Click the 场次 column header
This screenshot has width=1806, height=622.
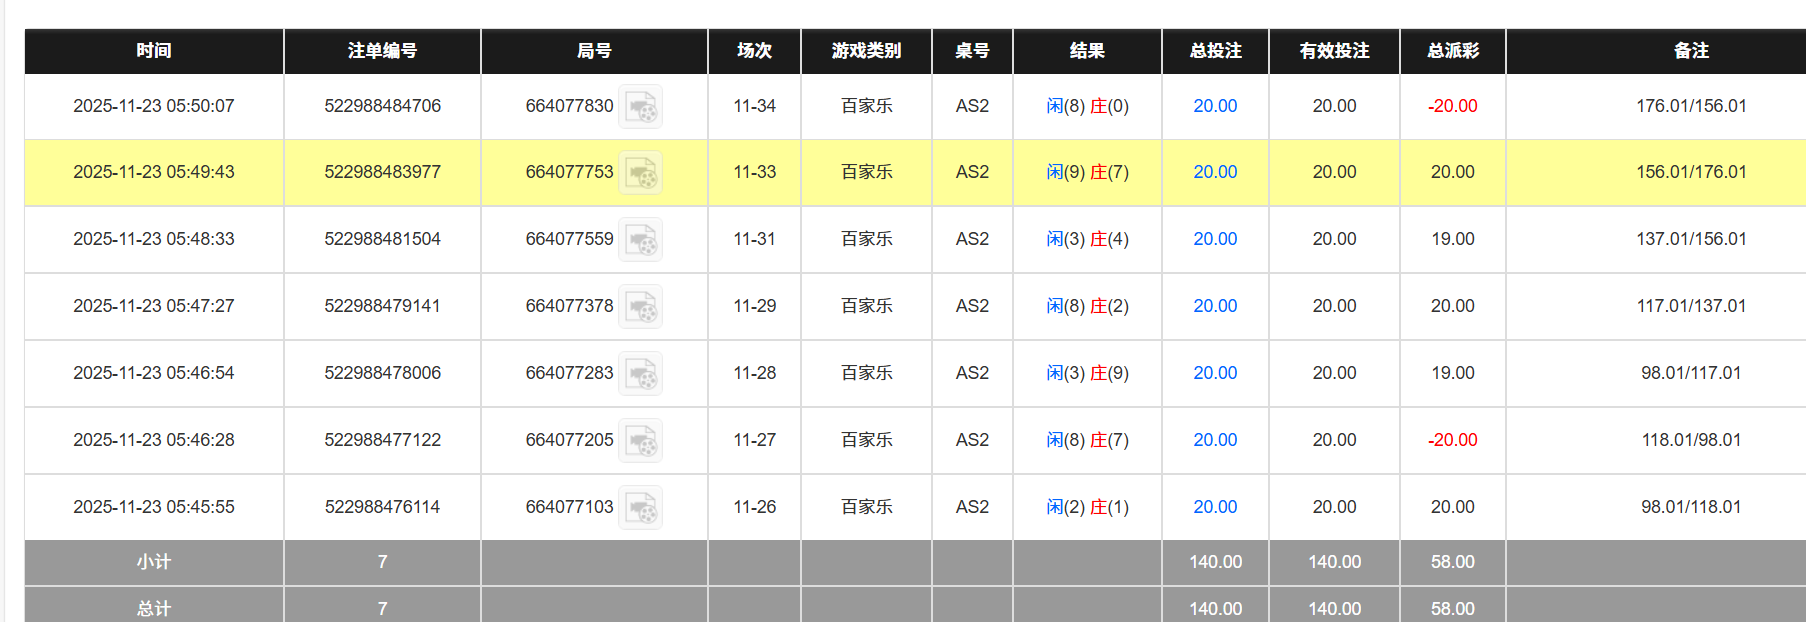754,51
